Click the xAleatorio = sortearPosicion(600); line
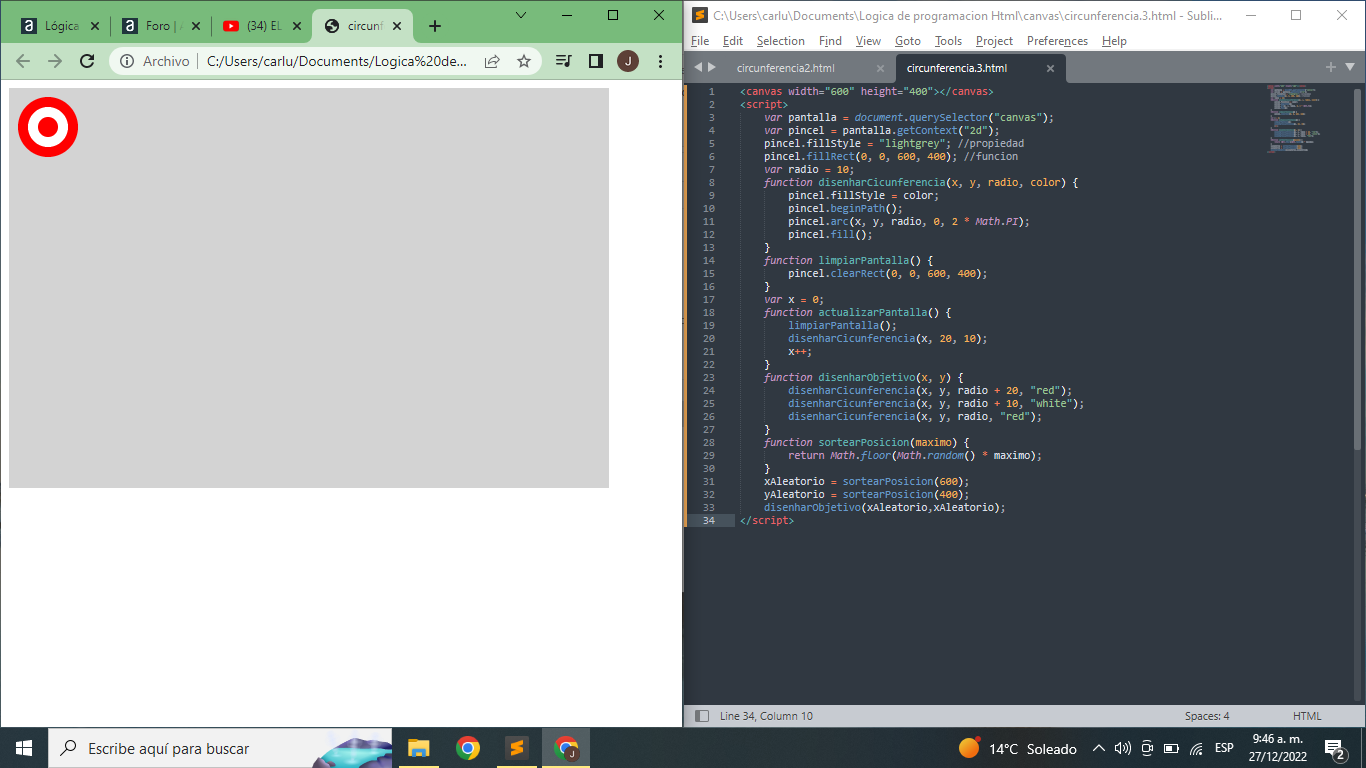This screenshot has width=1366, height=768. pos(866,481)
